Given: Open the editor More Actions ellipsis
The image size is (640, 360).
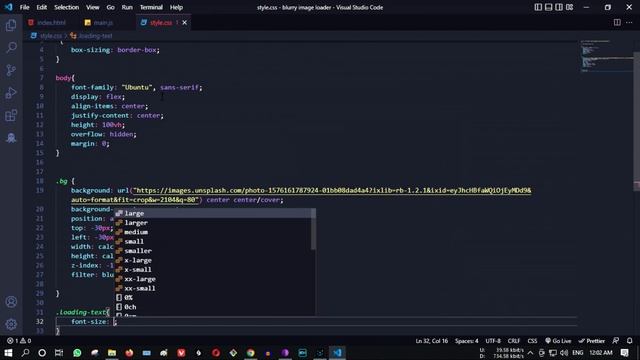Looking at the screenshot, I should tap(629, 22).
